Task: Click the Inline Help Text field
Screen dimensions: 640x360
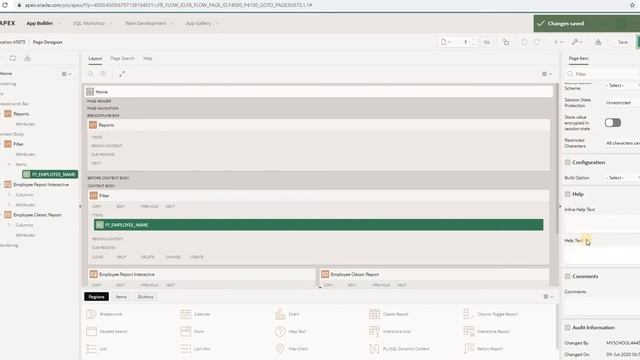Action: (602, 224)
